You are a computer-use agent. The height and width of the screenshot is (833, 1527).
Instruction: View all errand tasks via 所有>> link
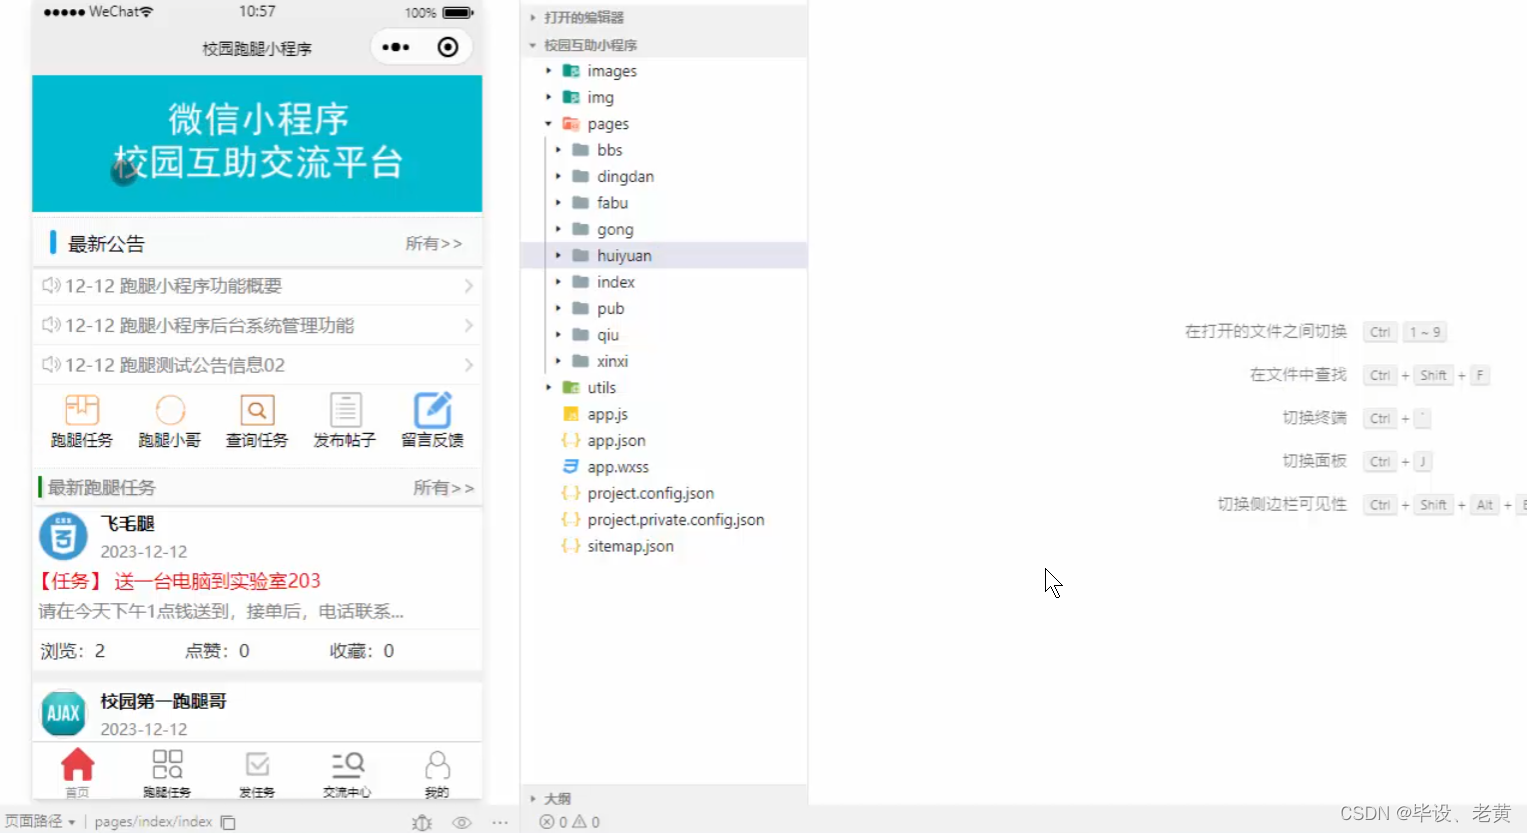[x=443, y=487]
